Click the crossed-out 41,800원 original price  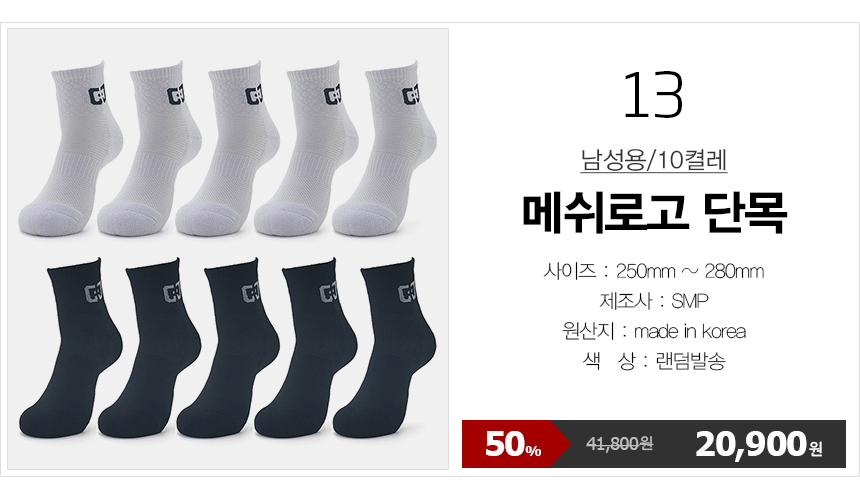coord(619,443)
